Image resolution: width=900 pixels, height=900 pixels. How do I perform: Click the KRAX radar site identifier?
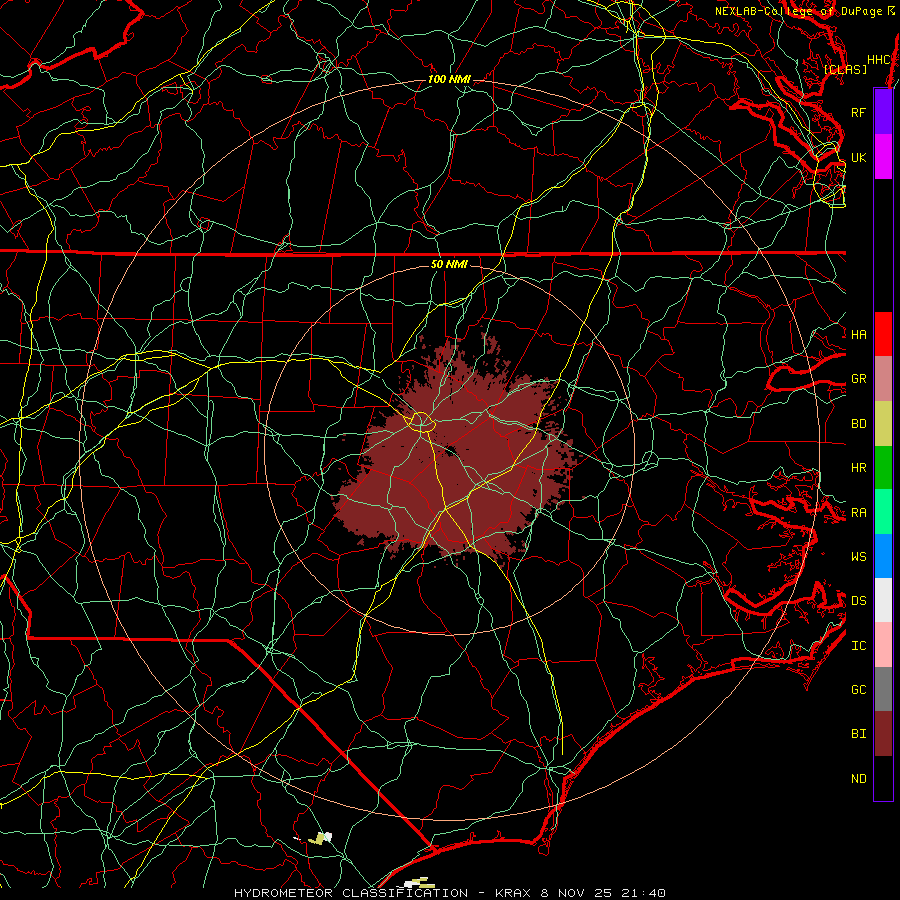514,893
